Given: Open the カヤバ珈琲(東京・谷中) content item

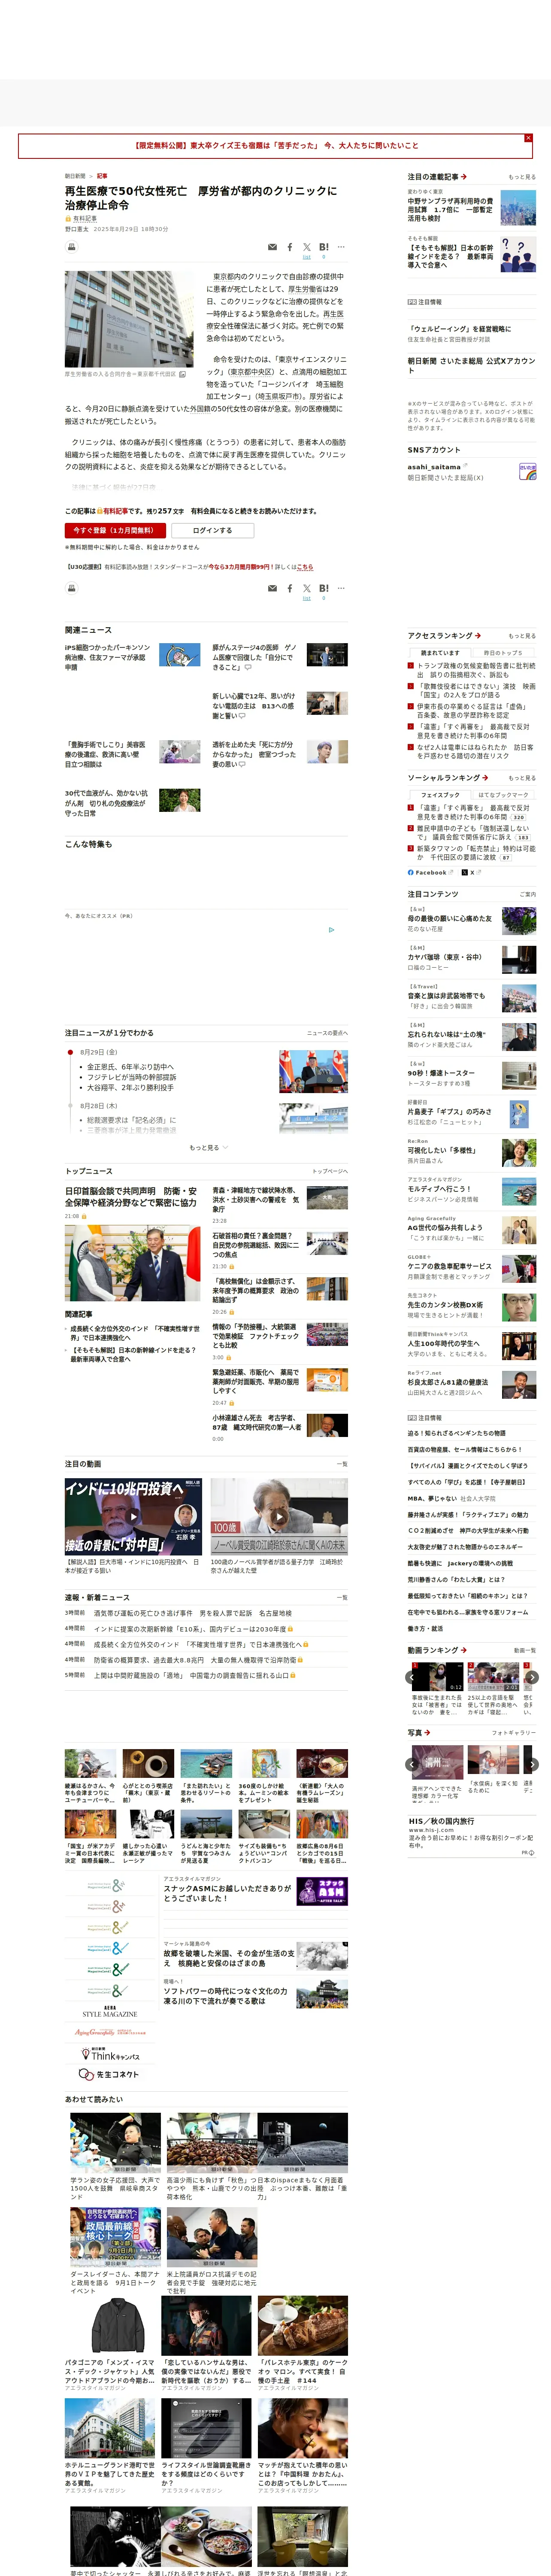Looking at the screenshot, I should coord(471,959).
